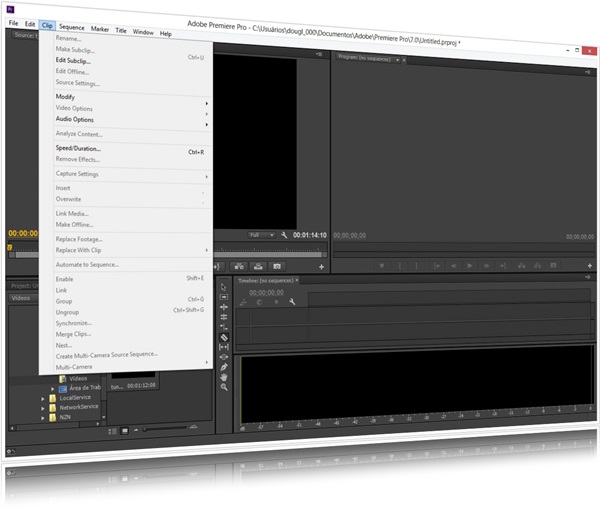The height and width of the screenshot is (509, 600).
Task: Click Timeline timecode 00;00;00;00
Action: click(266, 293)
